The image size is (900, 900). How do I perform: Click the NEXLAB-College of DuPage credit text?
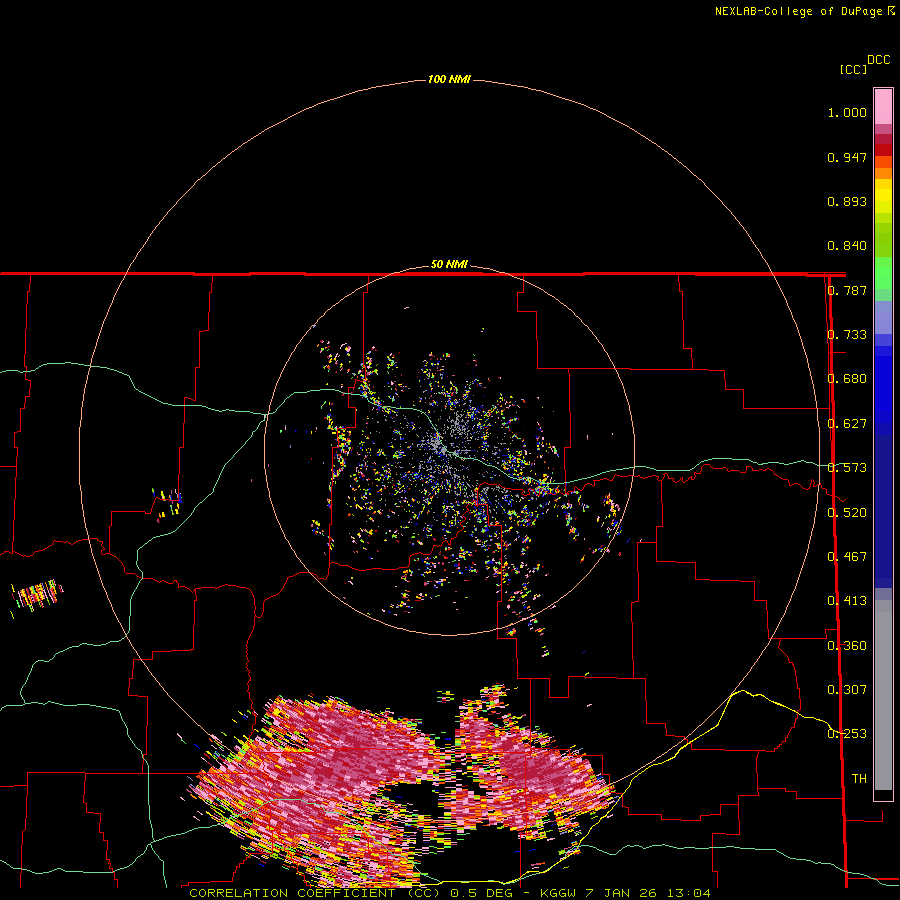800,11
